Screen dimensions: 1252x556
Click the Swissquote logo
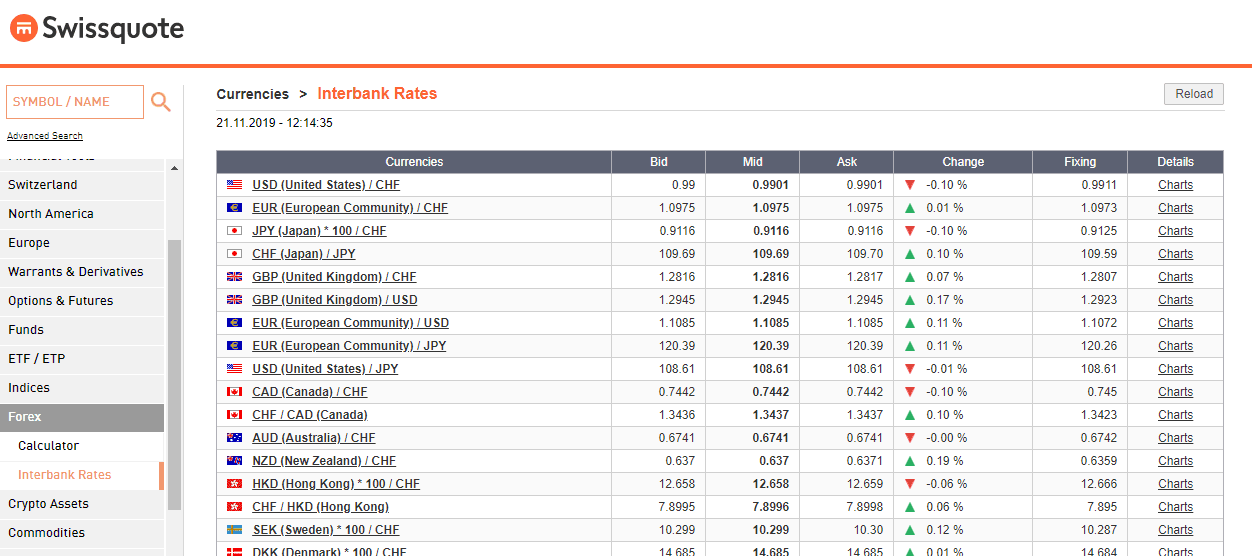click(x=97, y=28)
